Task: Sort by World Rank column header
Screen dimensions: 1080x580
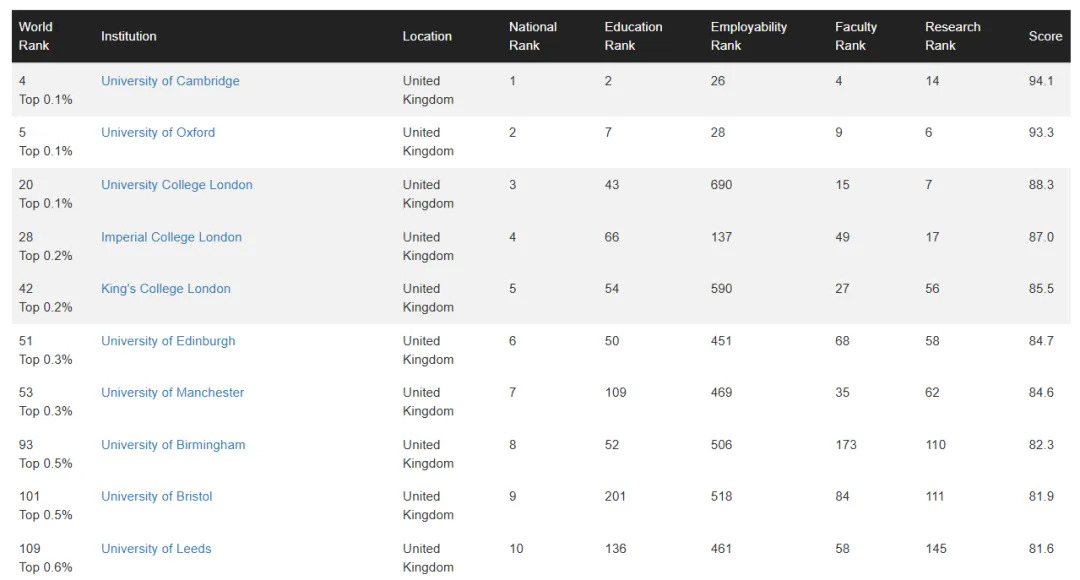Action: 36,36
